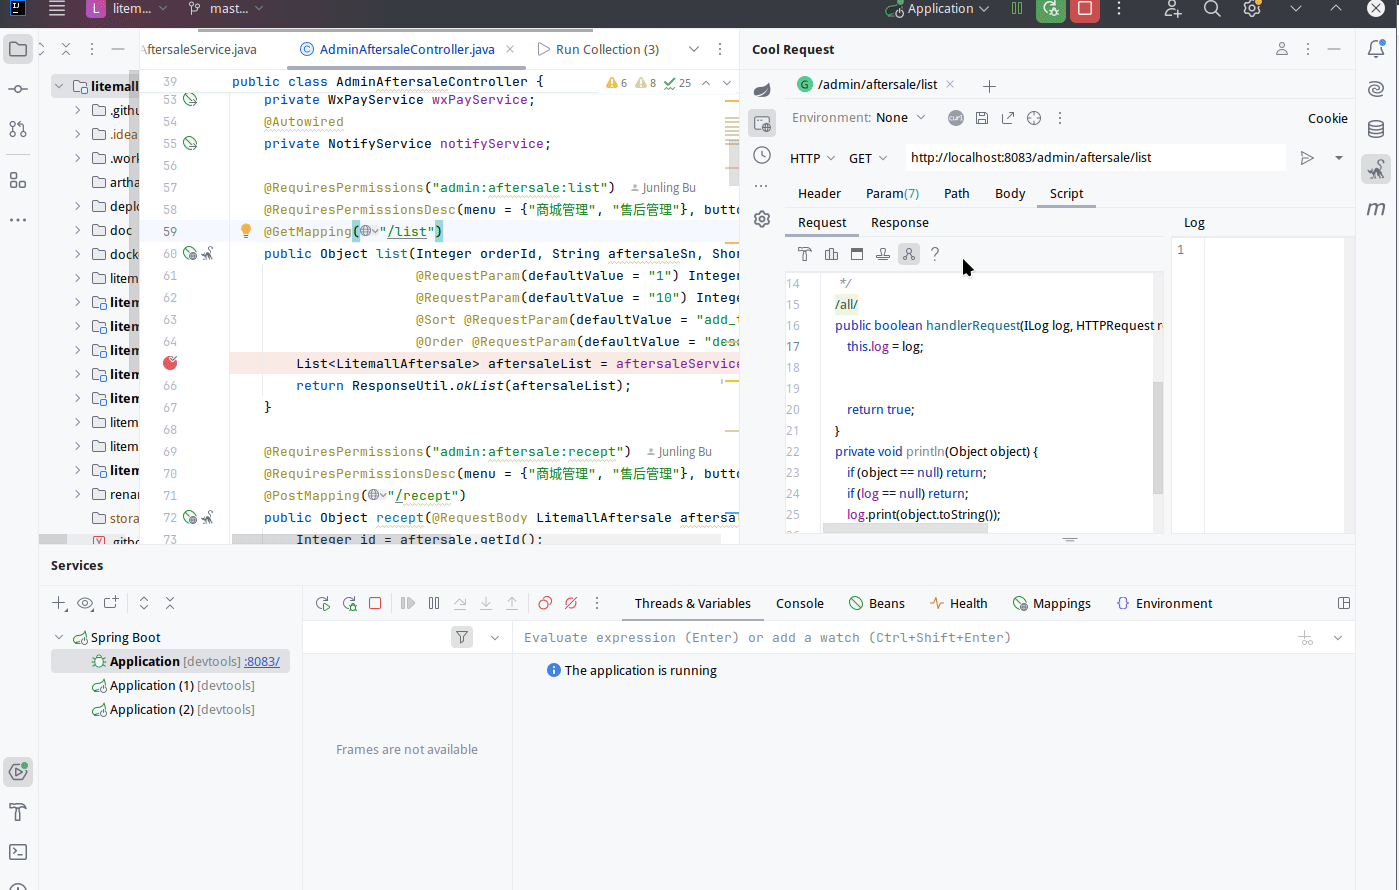1399x890 pixels.
Task: Open the Services tool window stripe icon
Action: (18, 771)
